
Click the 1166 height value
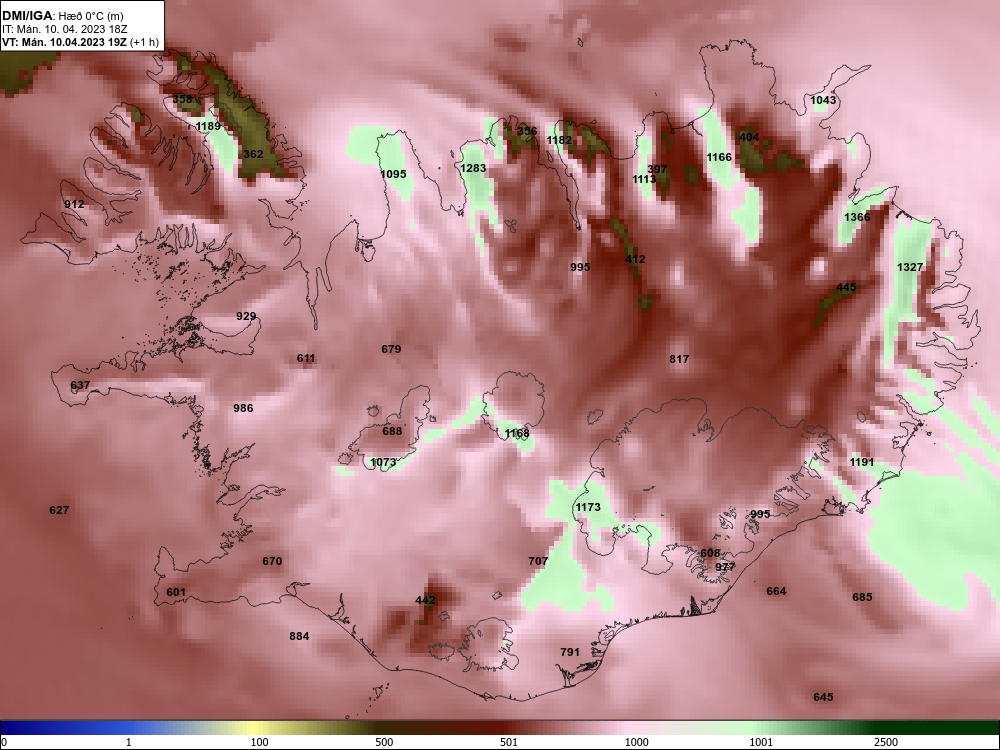click(719, 157)
